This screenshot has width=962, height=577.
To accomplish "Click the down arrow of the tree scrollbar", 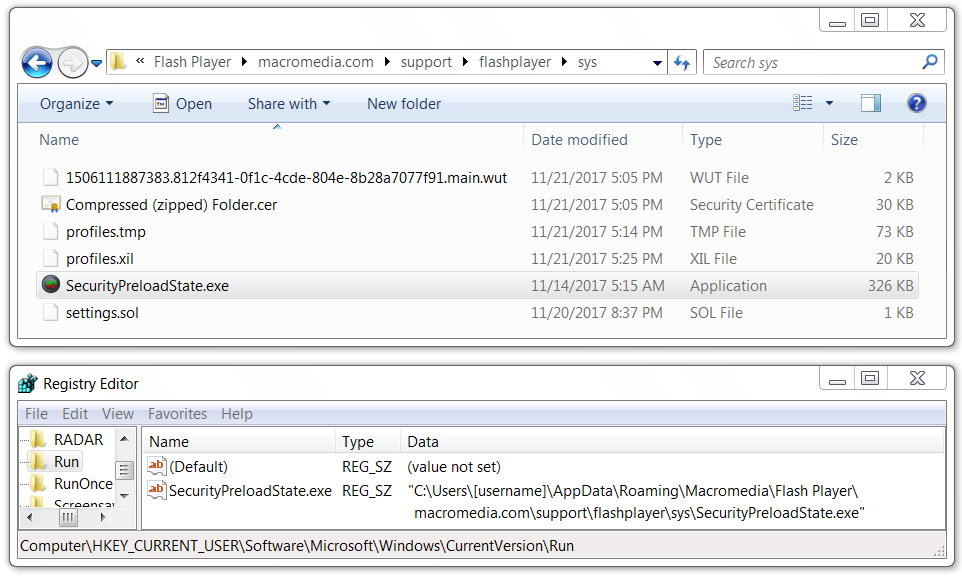I will 124,496.
